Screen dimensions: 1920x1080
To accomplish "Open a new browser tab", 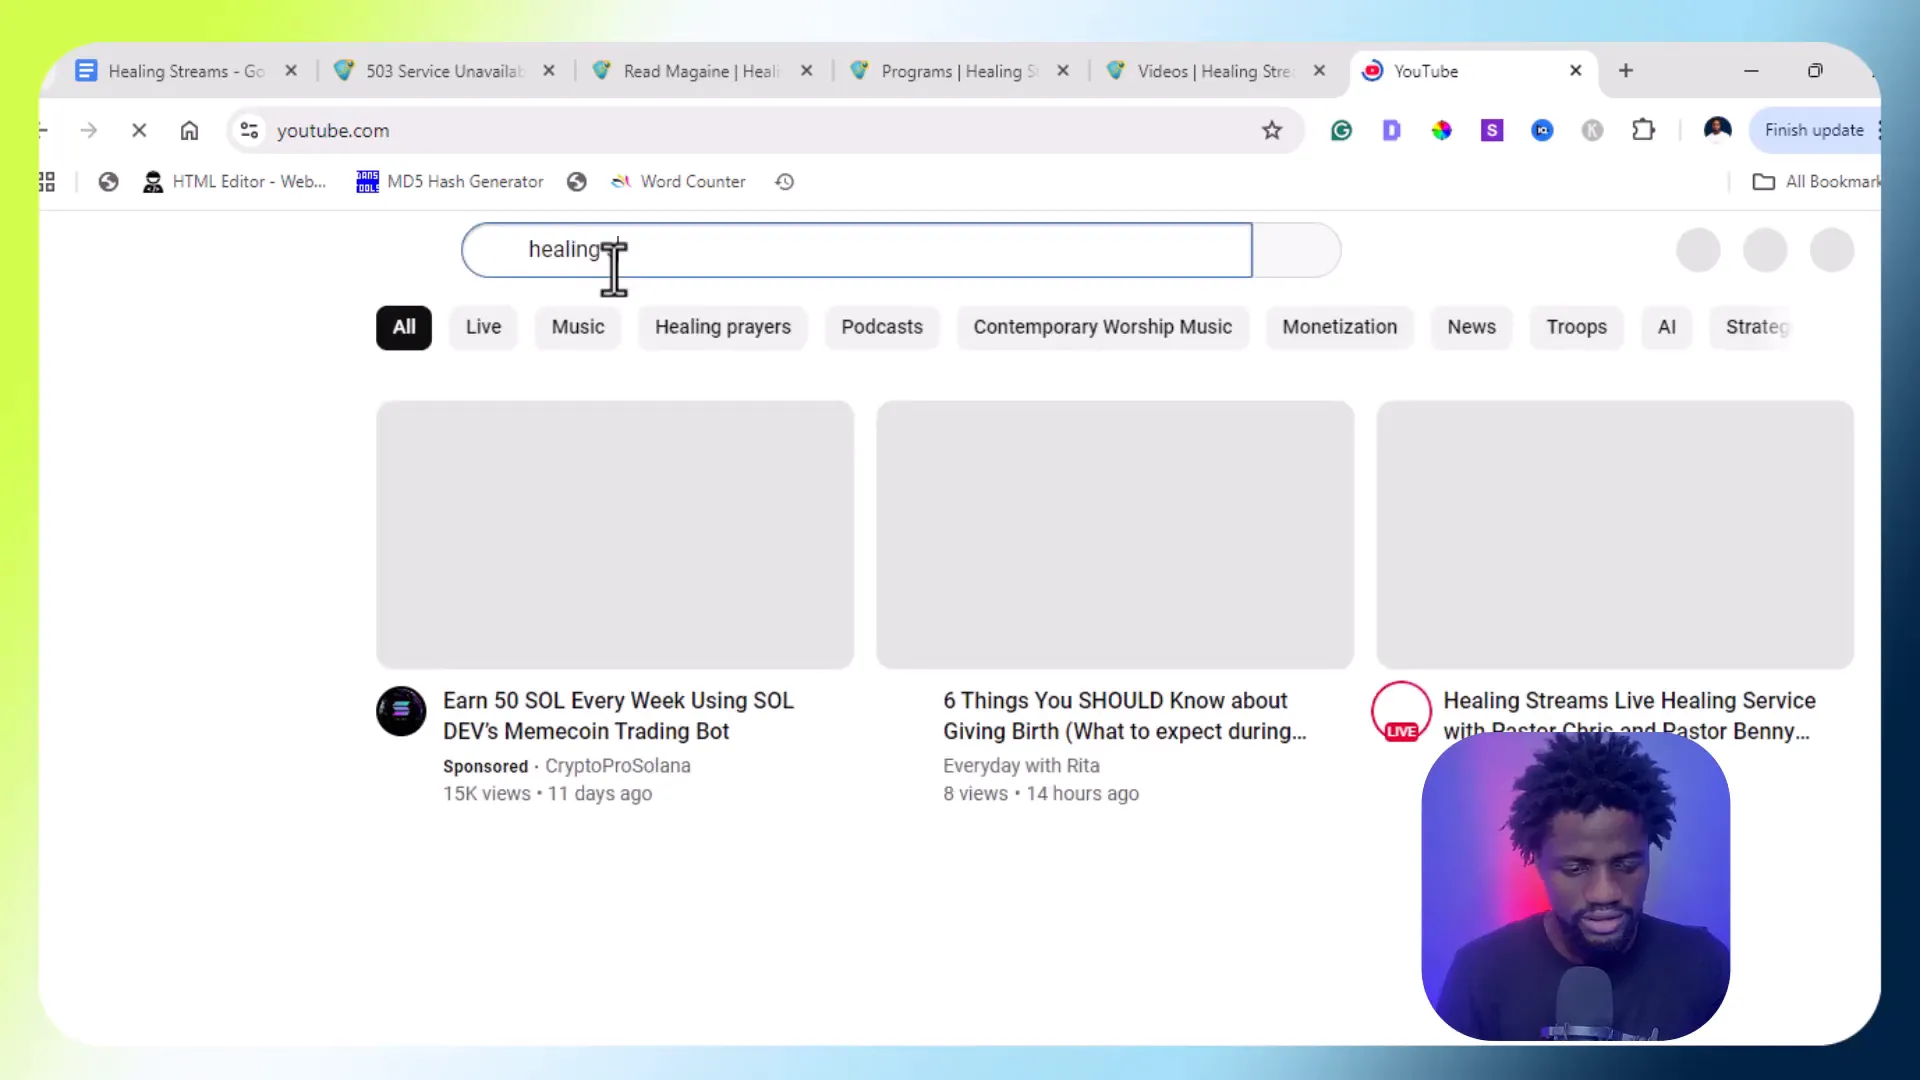I will [1626, 71].
